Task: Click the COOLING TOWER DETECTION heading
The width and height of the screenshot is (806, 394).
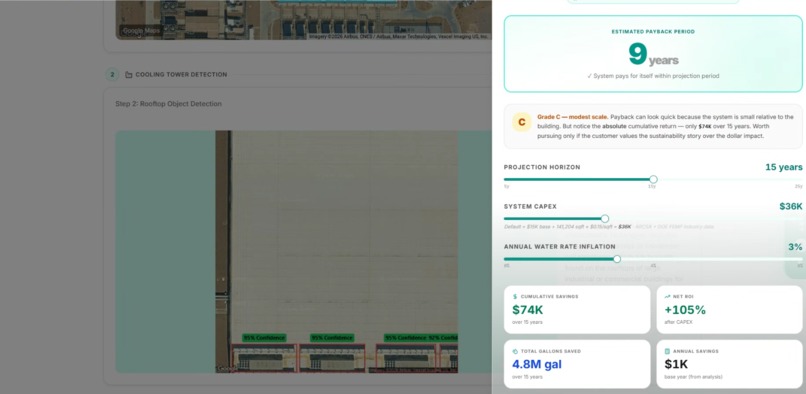Action: point(181,75)
